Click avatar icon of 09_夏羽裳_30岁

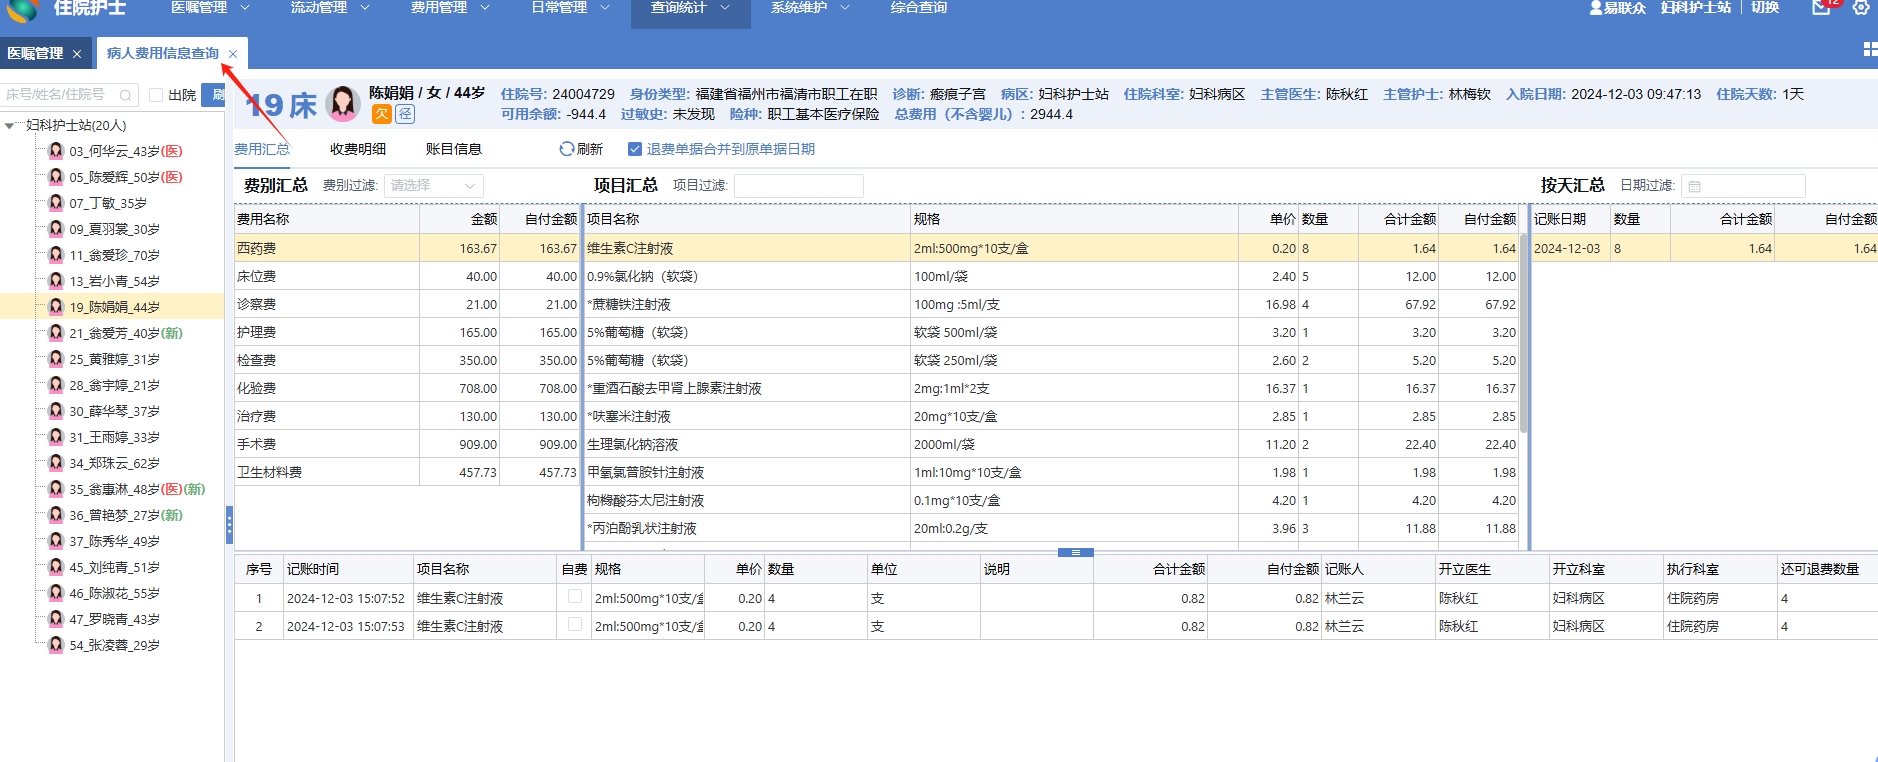pos(56,229)
